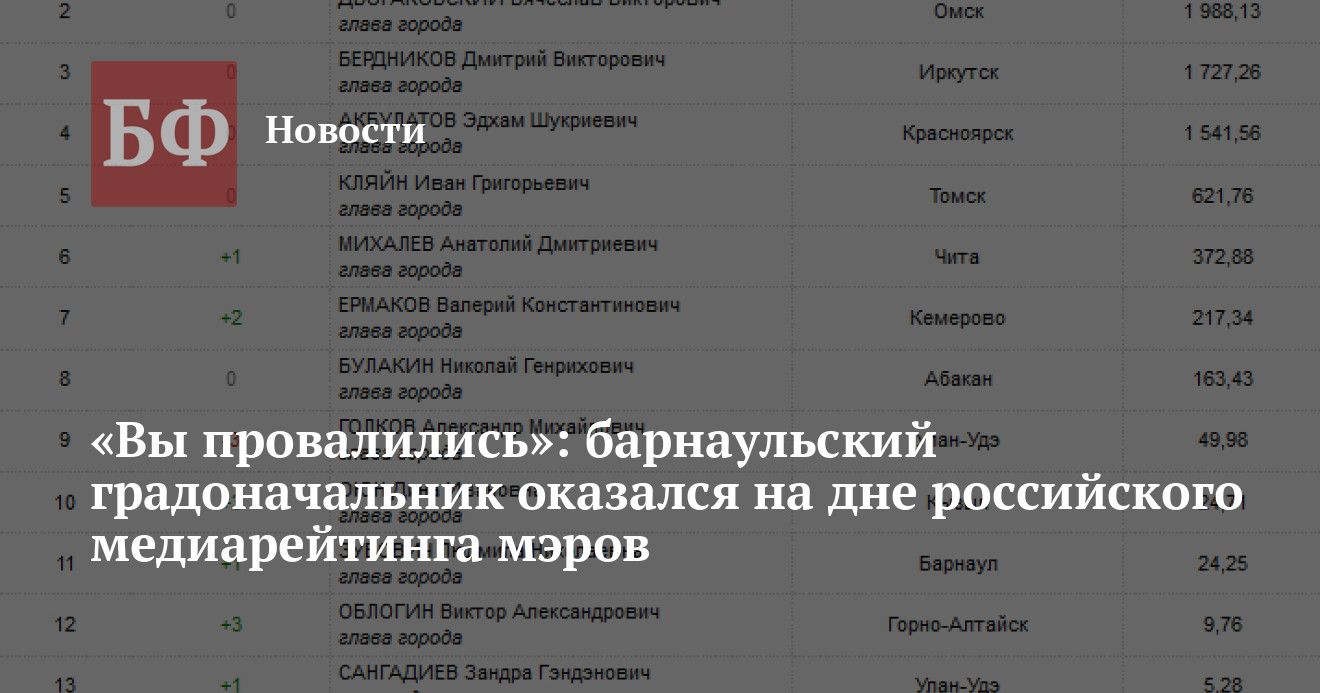
Task: Click the КЛЯЙН Иван Григорьевич name
Action: click(463, 184)
